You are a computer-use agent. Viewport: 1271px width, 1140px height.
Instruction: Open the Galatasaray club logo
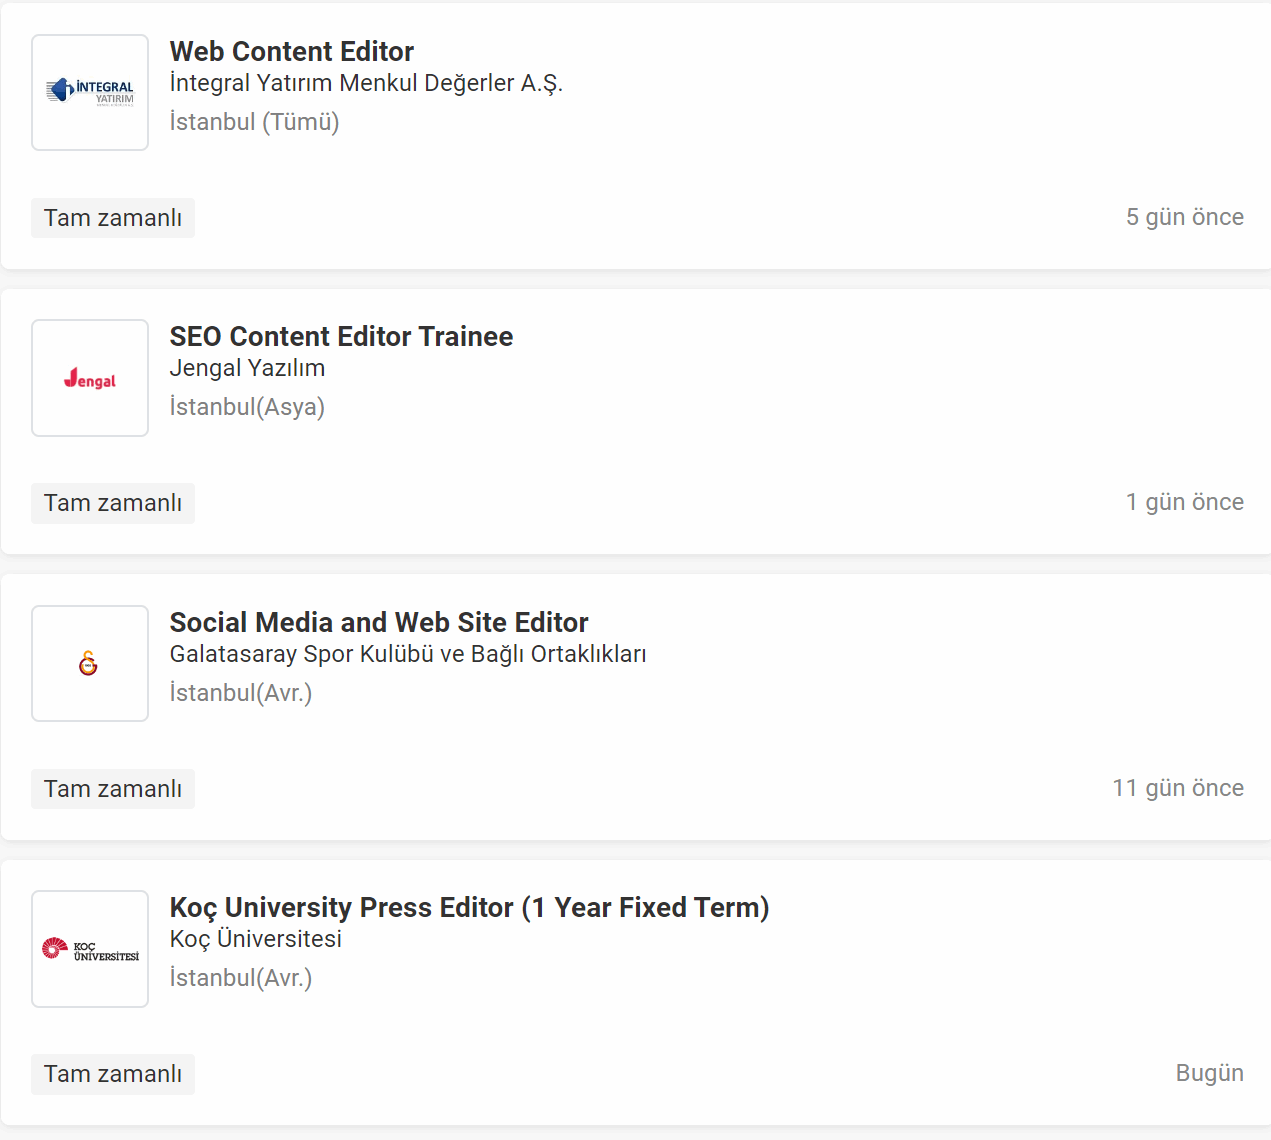pyautogui.click(x=90, y=663)
